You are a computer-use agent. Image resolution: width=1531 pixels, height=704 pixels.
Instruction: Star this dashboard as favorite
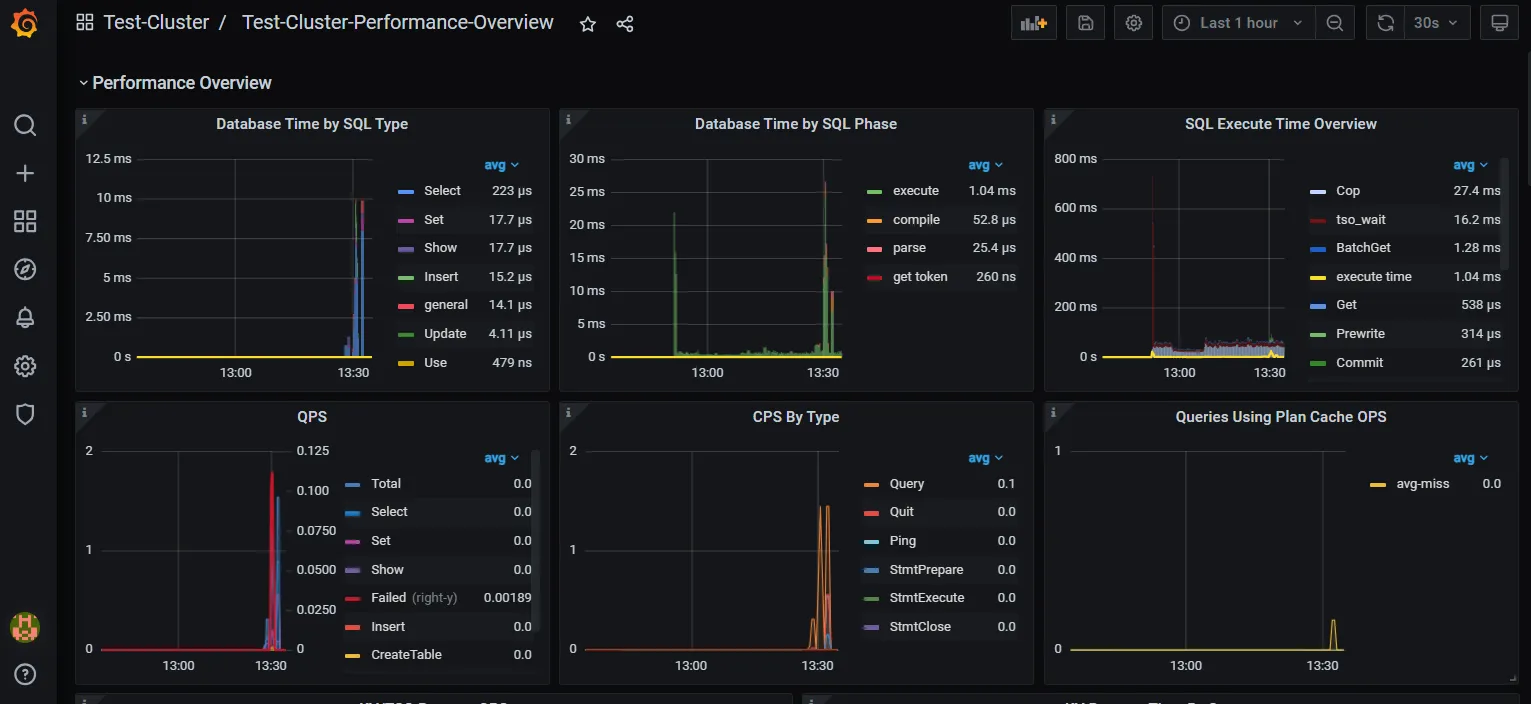coord(588,24)
